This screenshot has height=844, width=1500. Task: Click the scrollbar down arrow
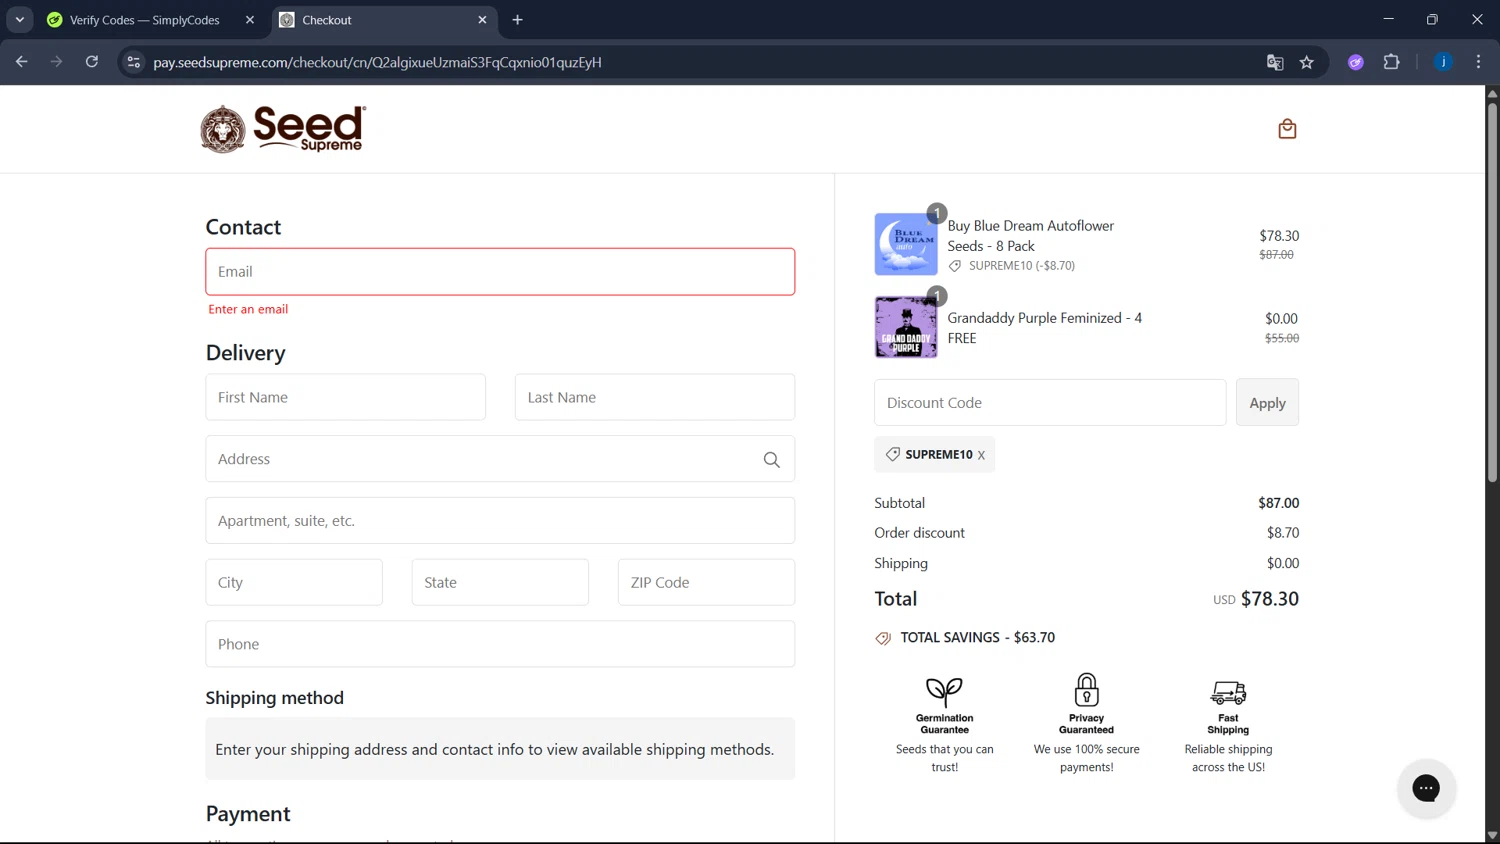[x=1492, y=836]
